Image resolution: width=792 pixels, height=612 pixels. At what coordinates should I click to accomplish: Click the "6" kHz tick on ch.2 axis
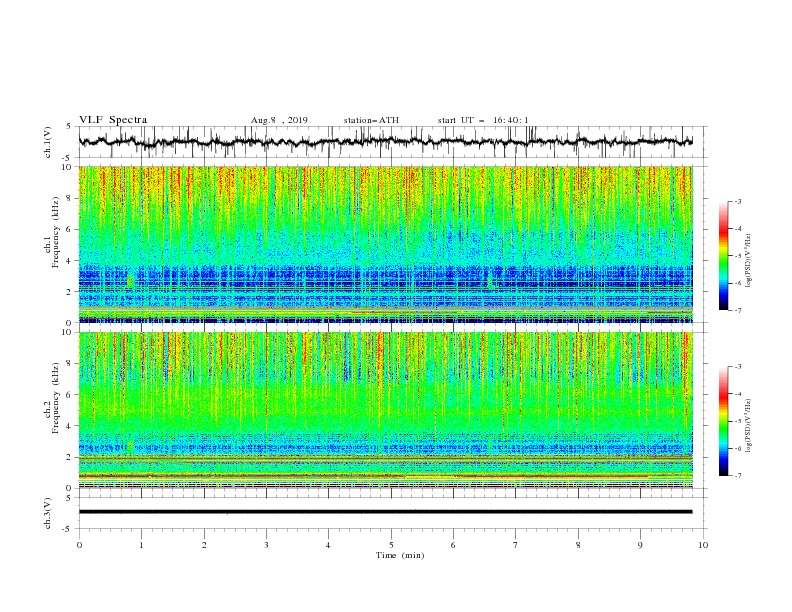(70, 395)
